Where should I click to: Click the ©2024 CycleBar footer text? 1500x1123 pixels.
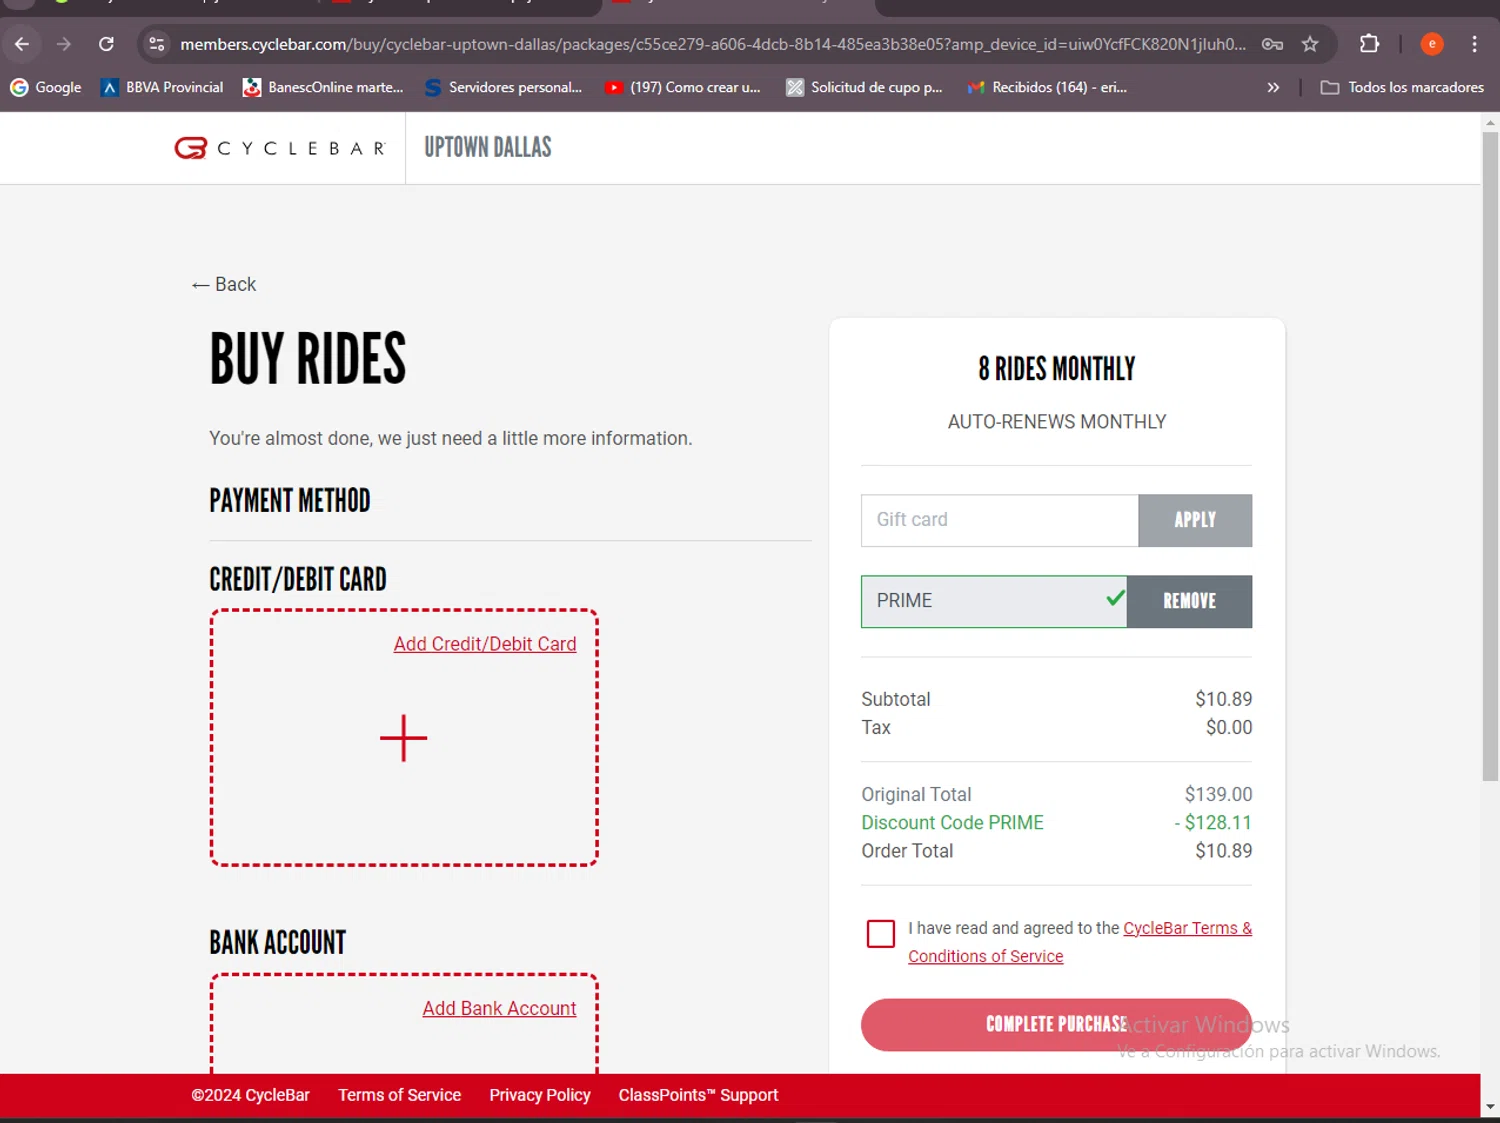(250, 1095)
